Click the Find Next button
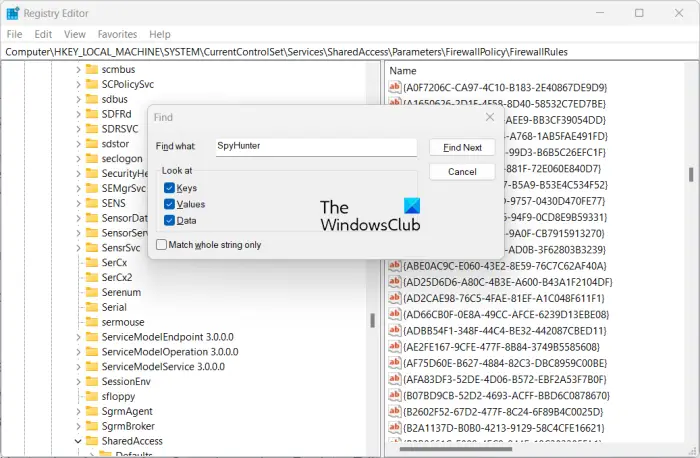This screenshot has height=458, width=700. tap(462, 147)
